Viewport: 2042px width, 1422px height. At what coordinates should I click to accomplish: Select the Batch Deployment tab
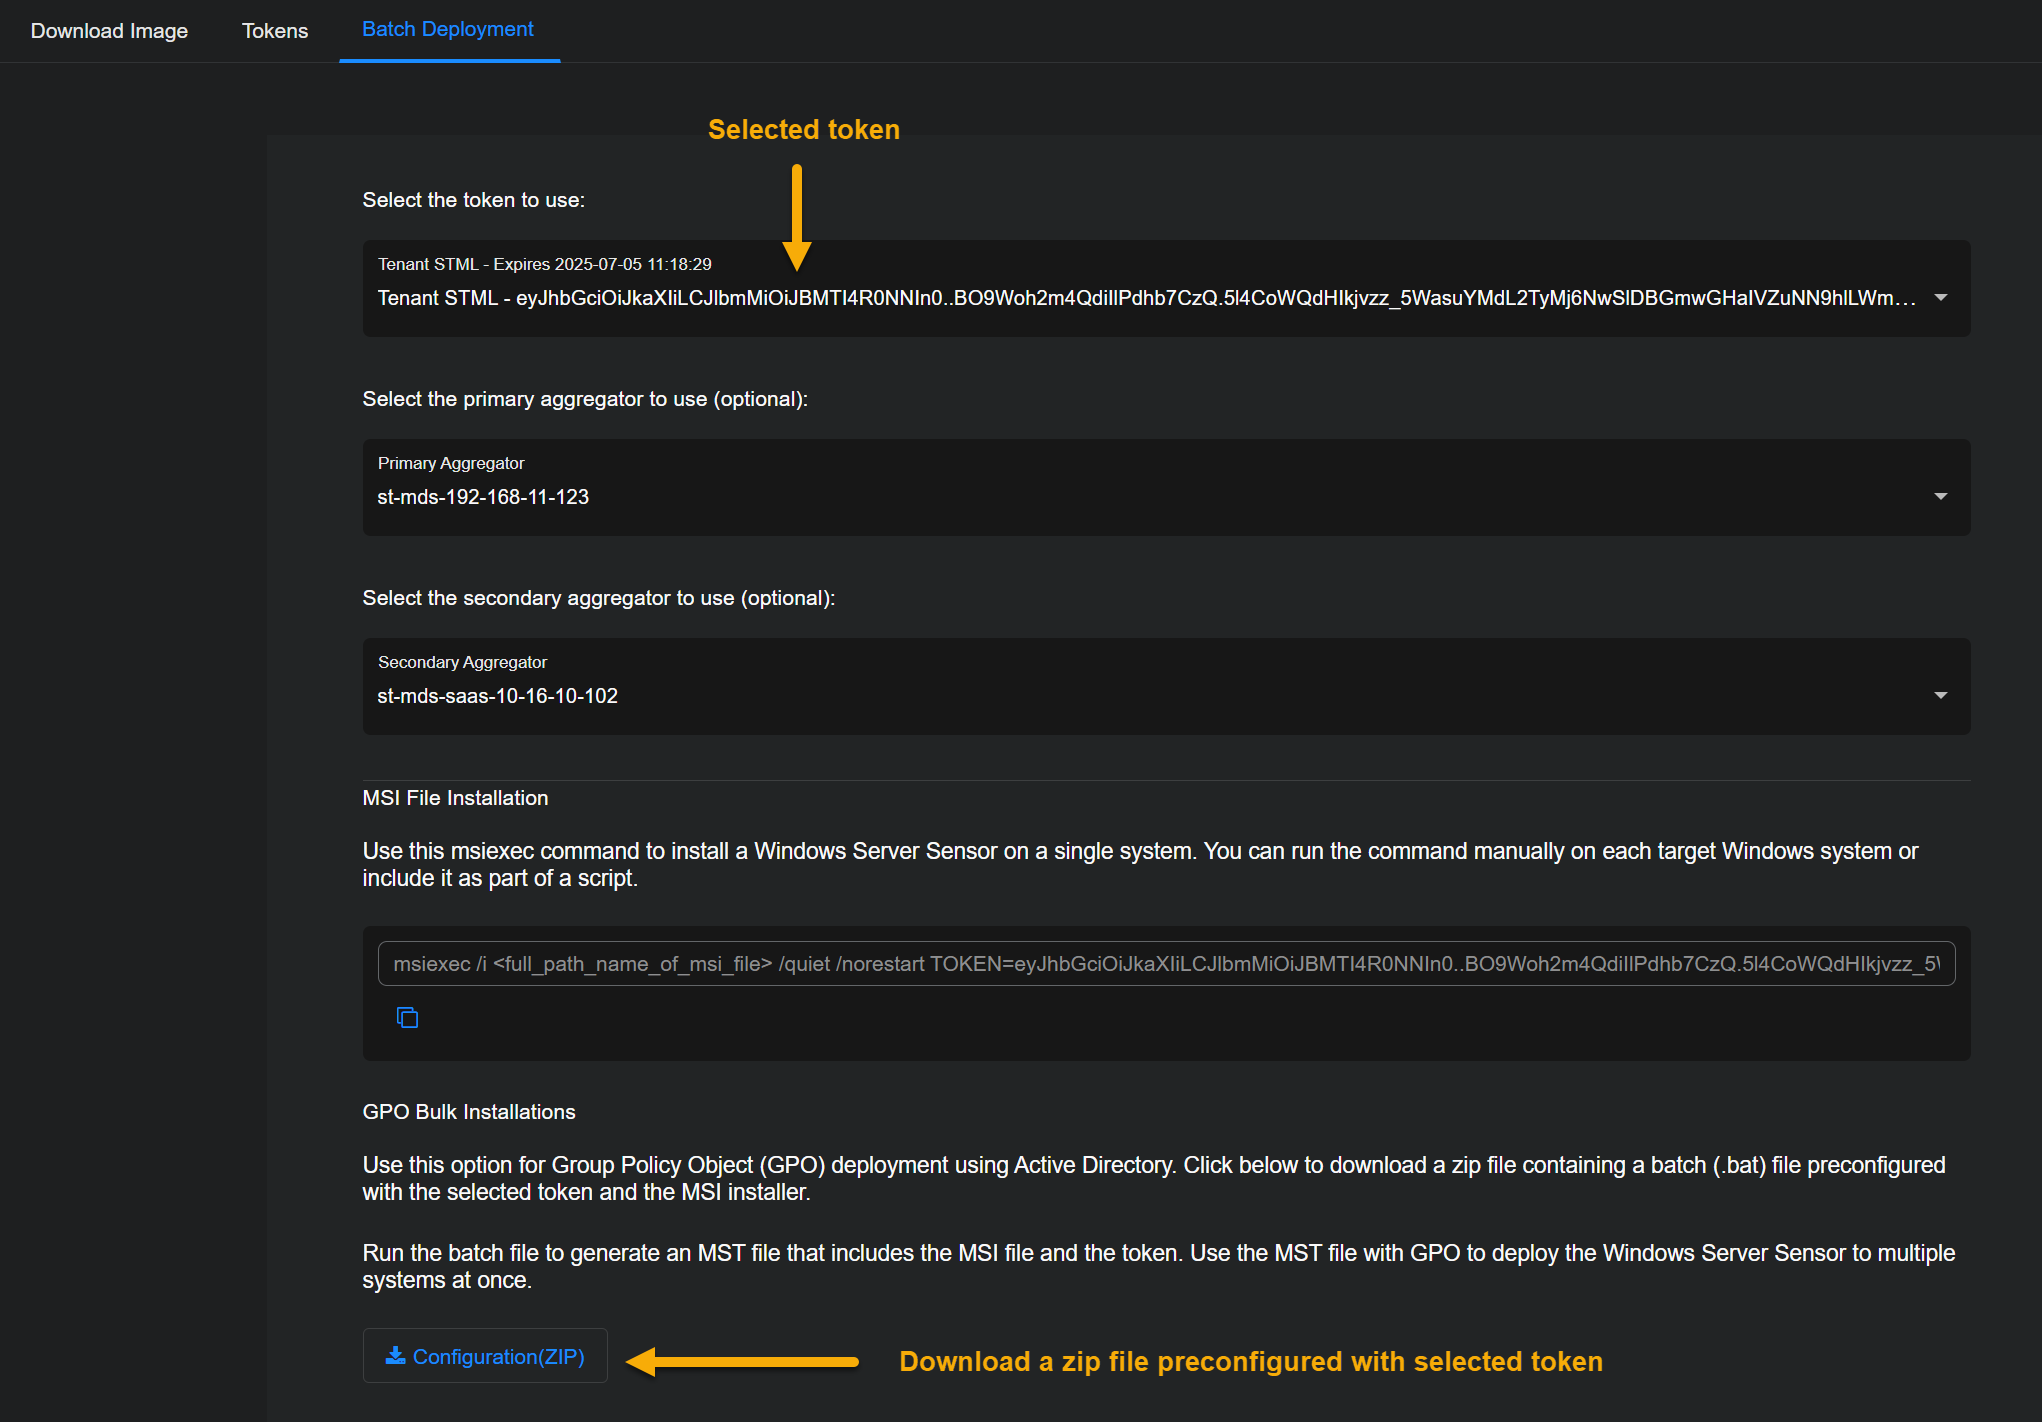pyautogui.click(x=448, y=30)
